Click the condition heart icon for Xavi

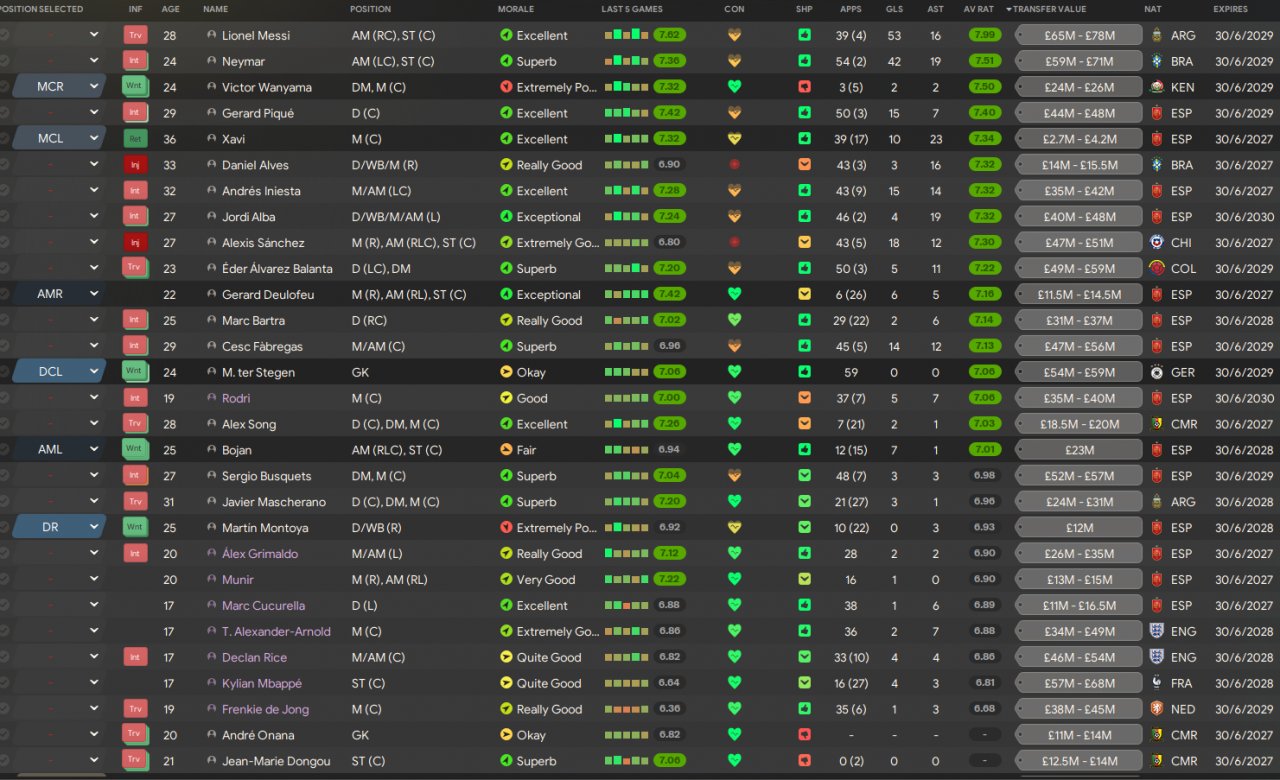[735, 139]
